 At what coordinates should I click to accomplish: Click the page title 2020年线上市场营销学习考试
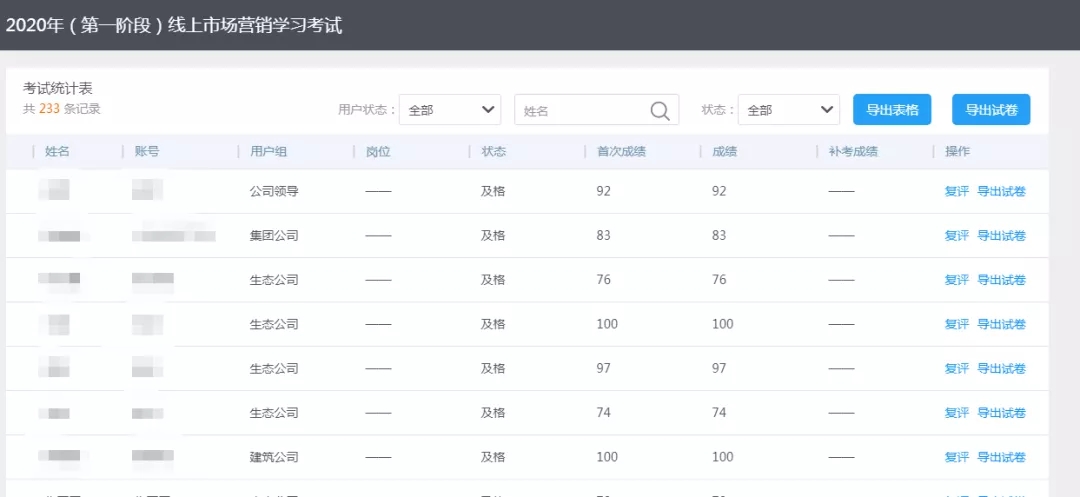(174, 26)
